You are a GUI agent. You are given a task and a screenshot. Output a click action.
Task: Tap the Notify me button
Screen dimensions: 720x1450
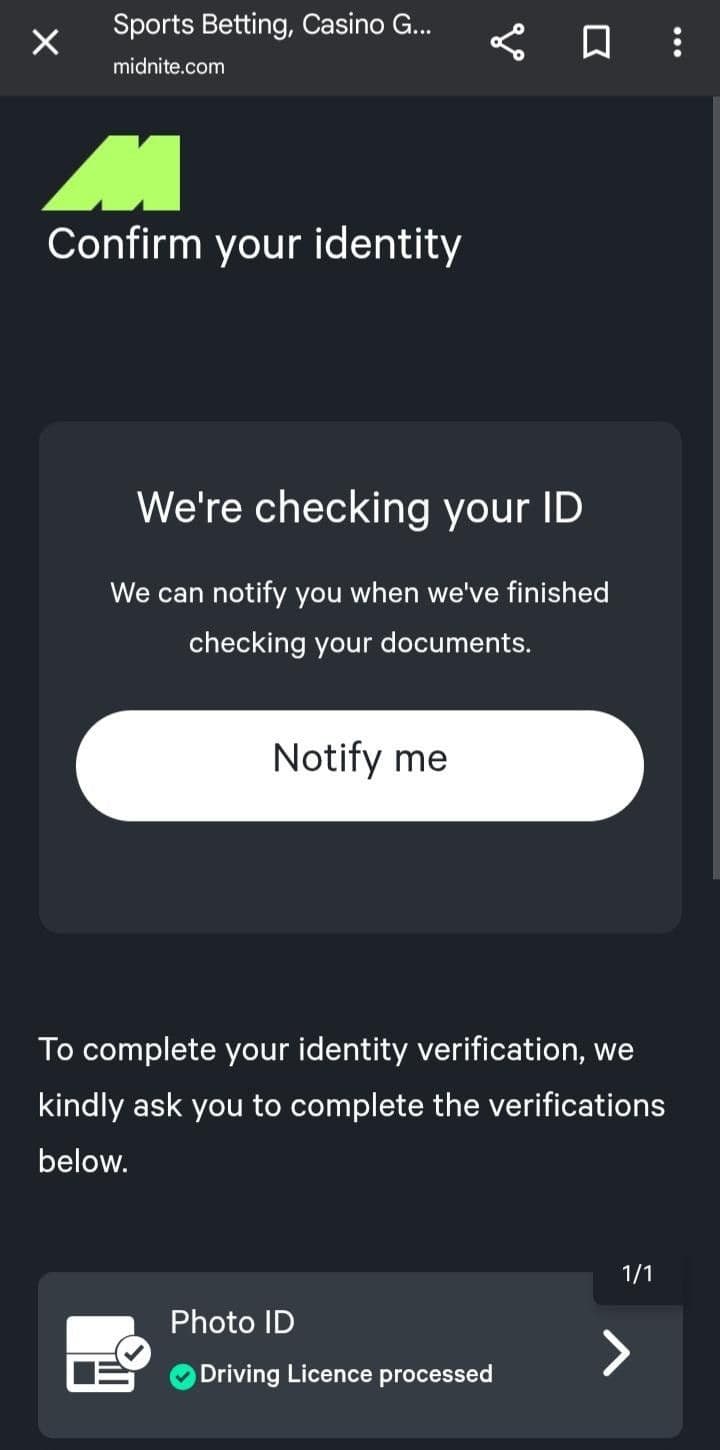(x=360, y=766)
